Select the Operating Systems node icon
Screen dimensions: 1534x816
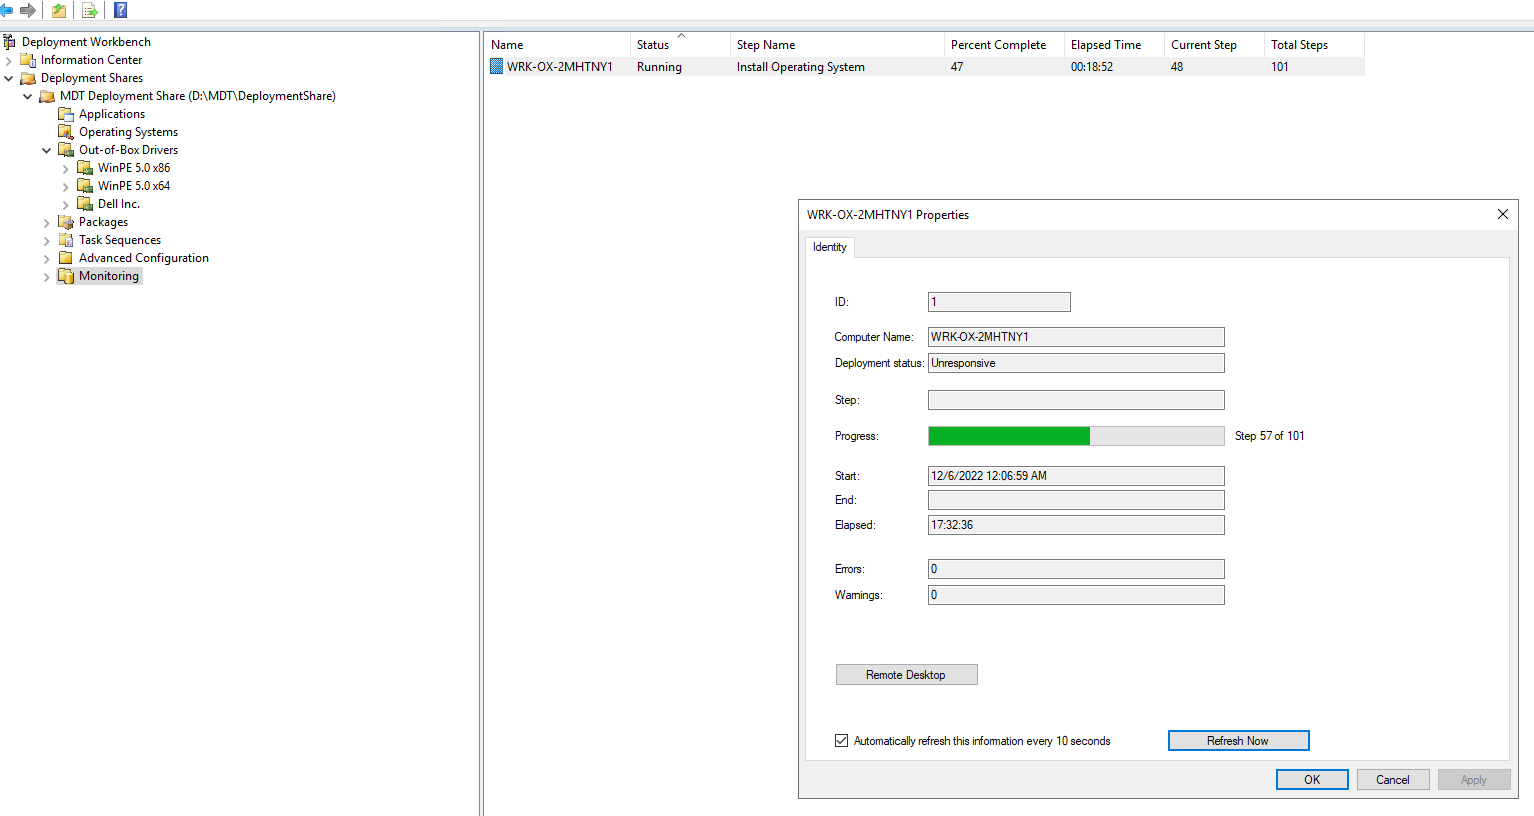tap(64, 131)
